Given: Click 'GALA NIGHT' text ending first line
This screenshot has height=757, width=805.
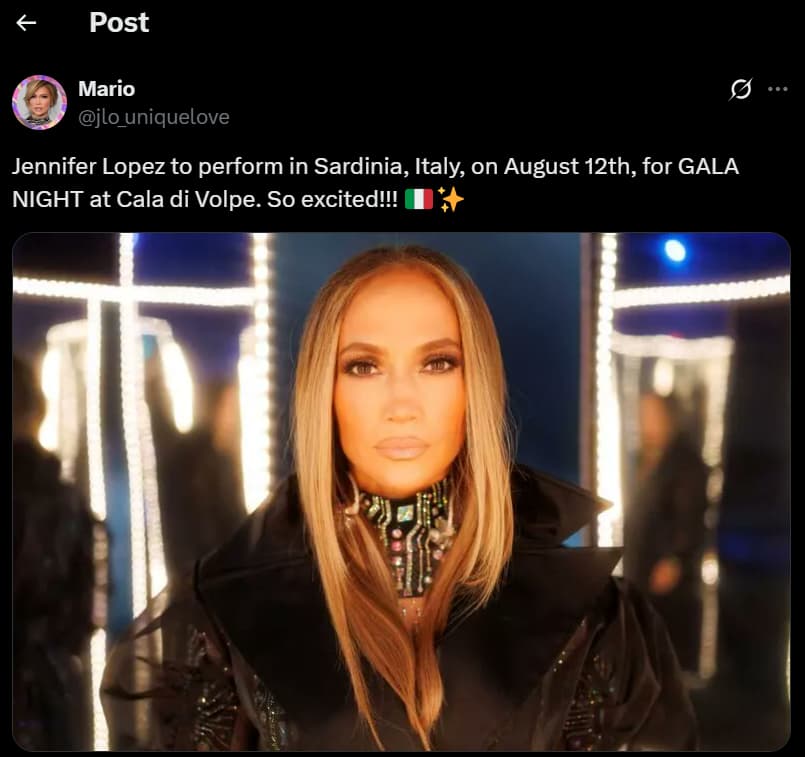Looking at the screenshot, I should [x=708, y=166].
